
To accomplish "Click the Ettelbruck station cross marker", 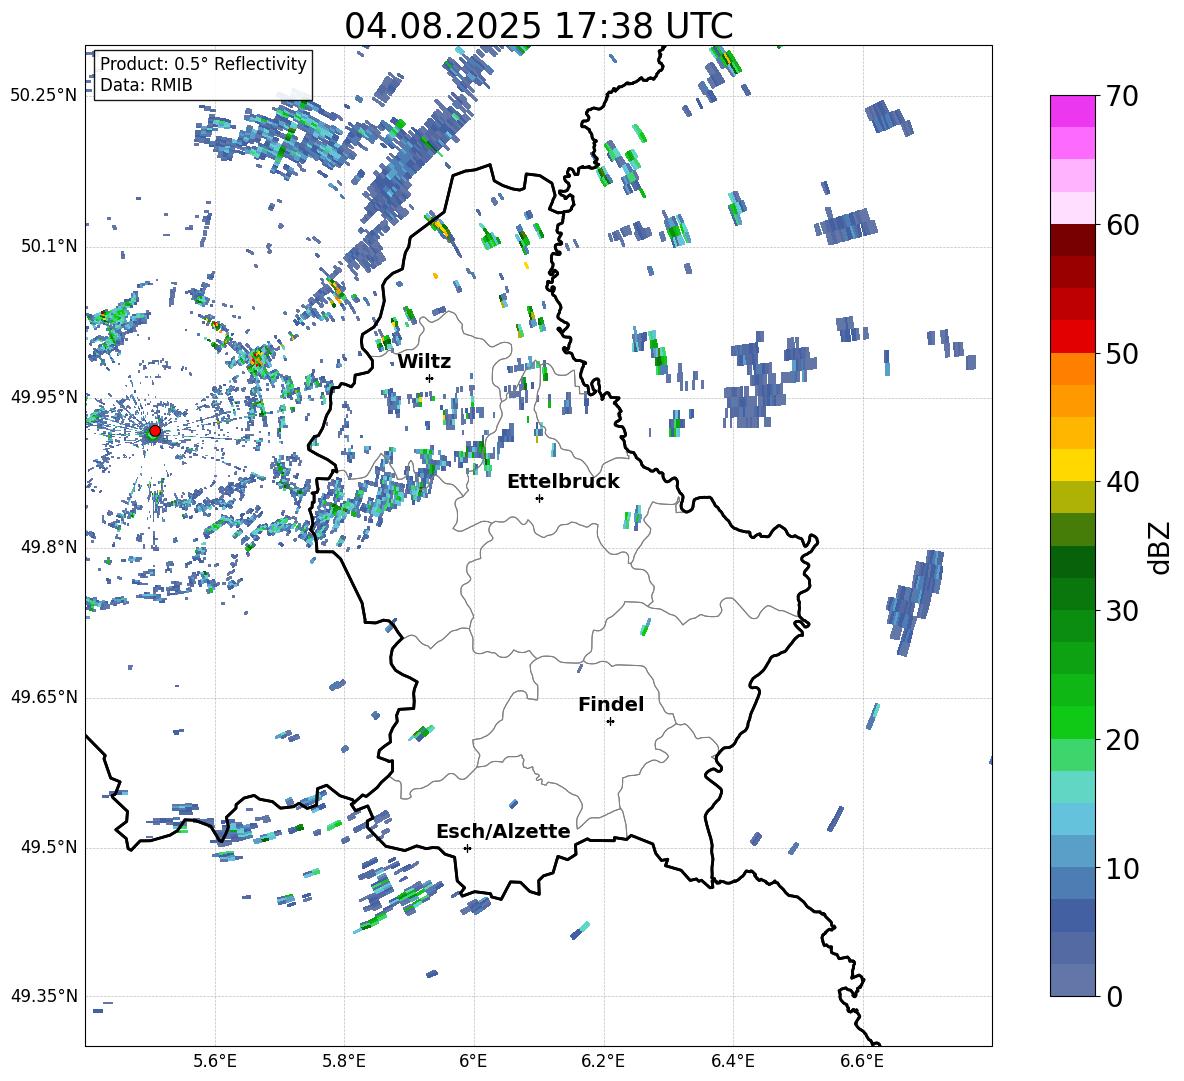I will pyautogui.click(x=539, y=498).
